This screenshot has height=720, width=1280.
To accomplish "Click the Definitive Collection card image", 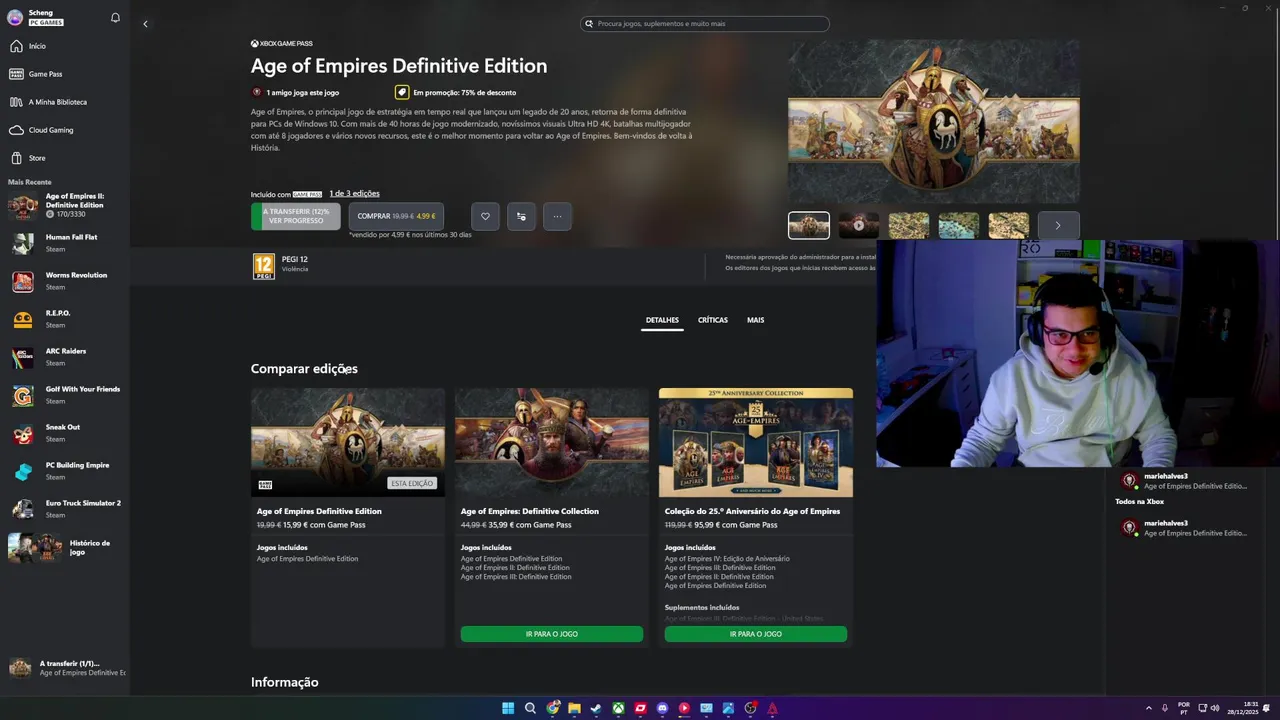I will pyautogui.click(x=552, y=442).
